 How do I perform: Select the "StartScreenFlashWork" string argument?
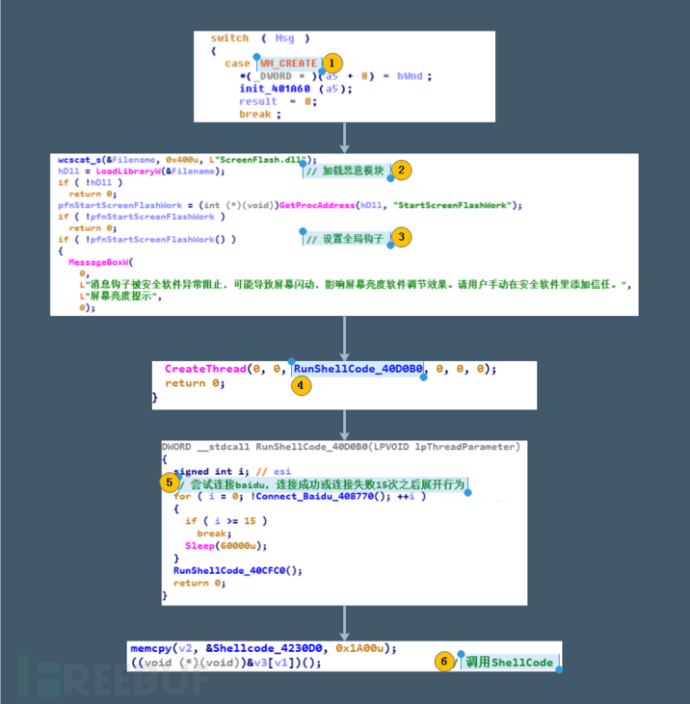point(453,205)
